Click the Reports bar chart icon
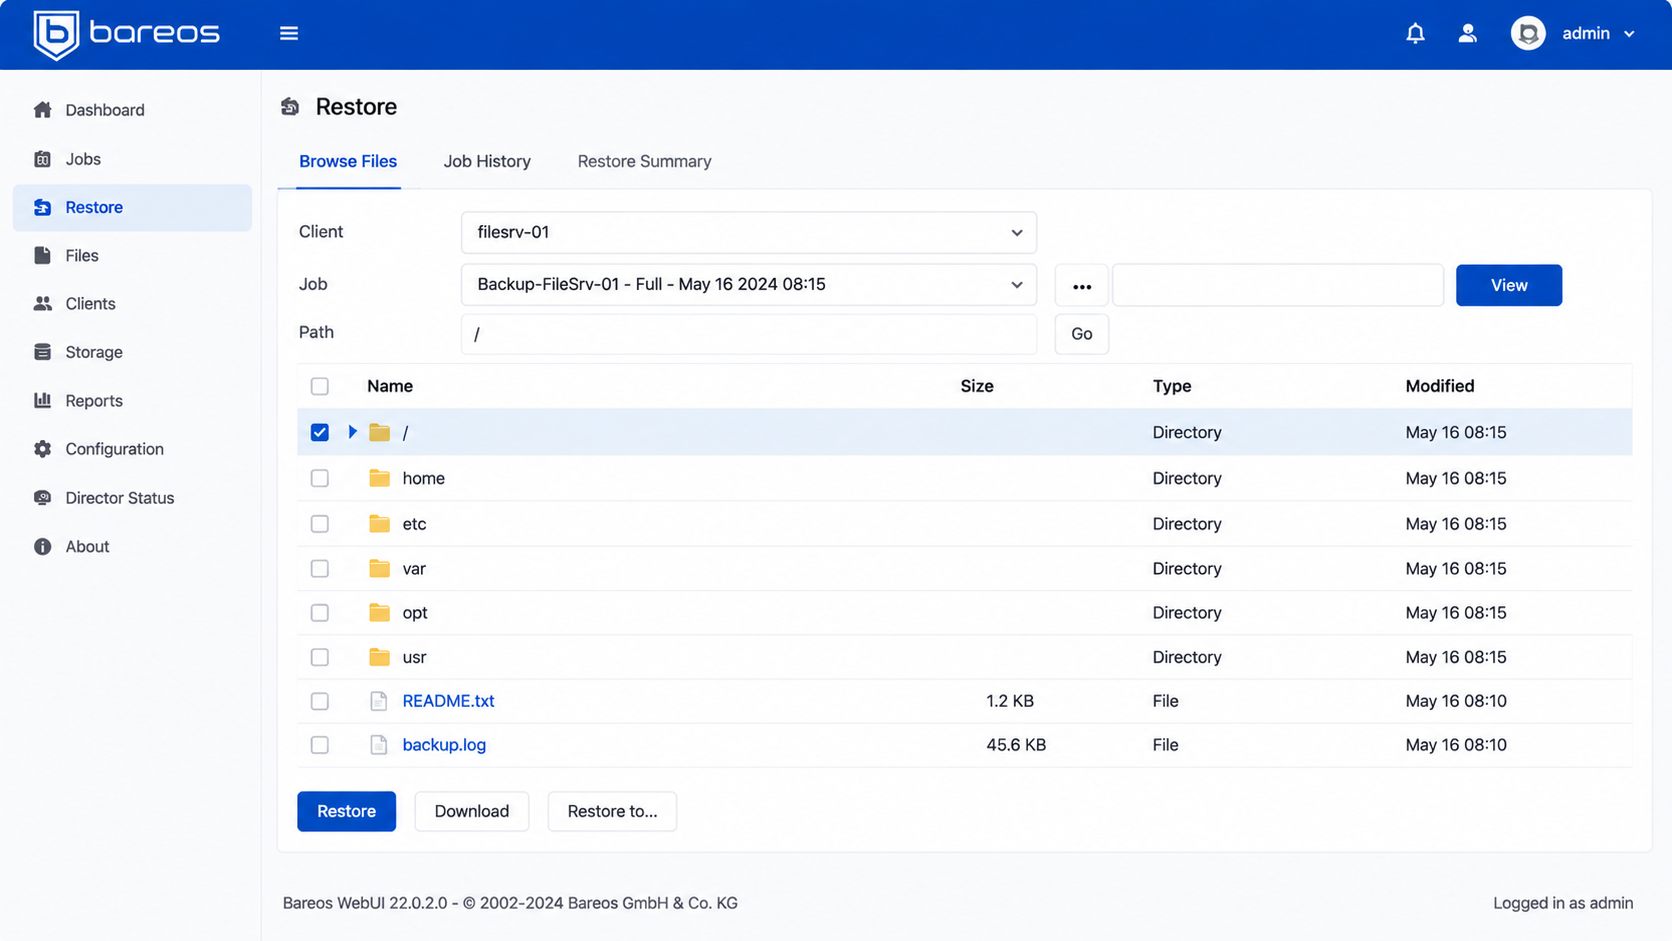Screen dimensions: 1672x941 42,400
